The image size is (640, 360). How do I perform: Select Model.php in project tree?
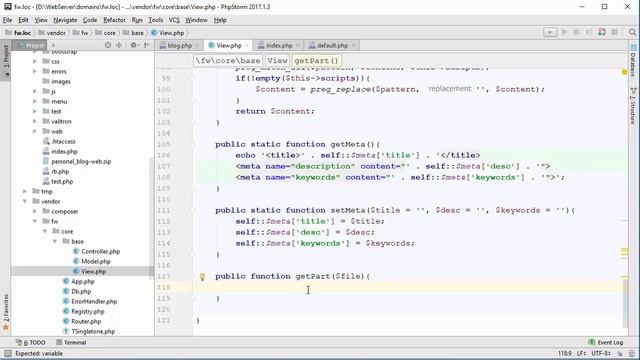click(92, 262)
